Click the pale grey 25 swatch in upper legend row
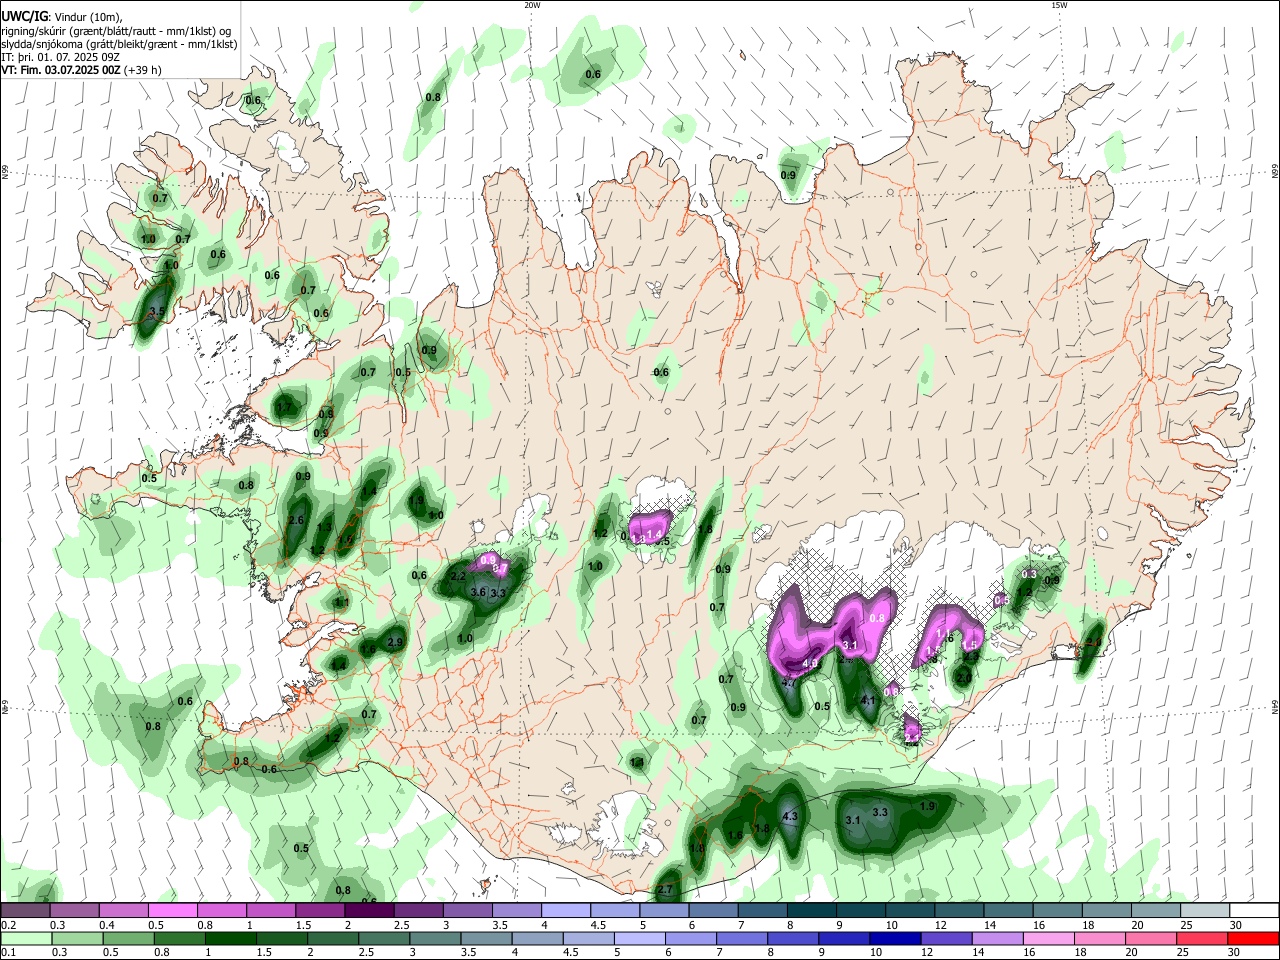This screenshot has width=1280, height=960. [1205, 910]
